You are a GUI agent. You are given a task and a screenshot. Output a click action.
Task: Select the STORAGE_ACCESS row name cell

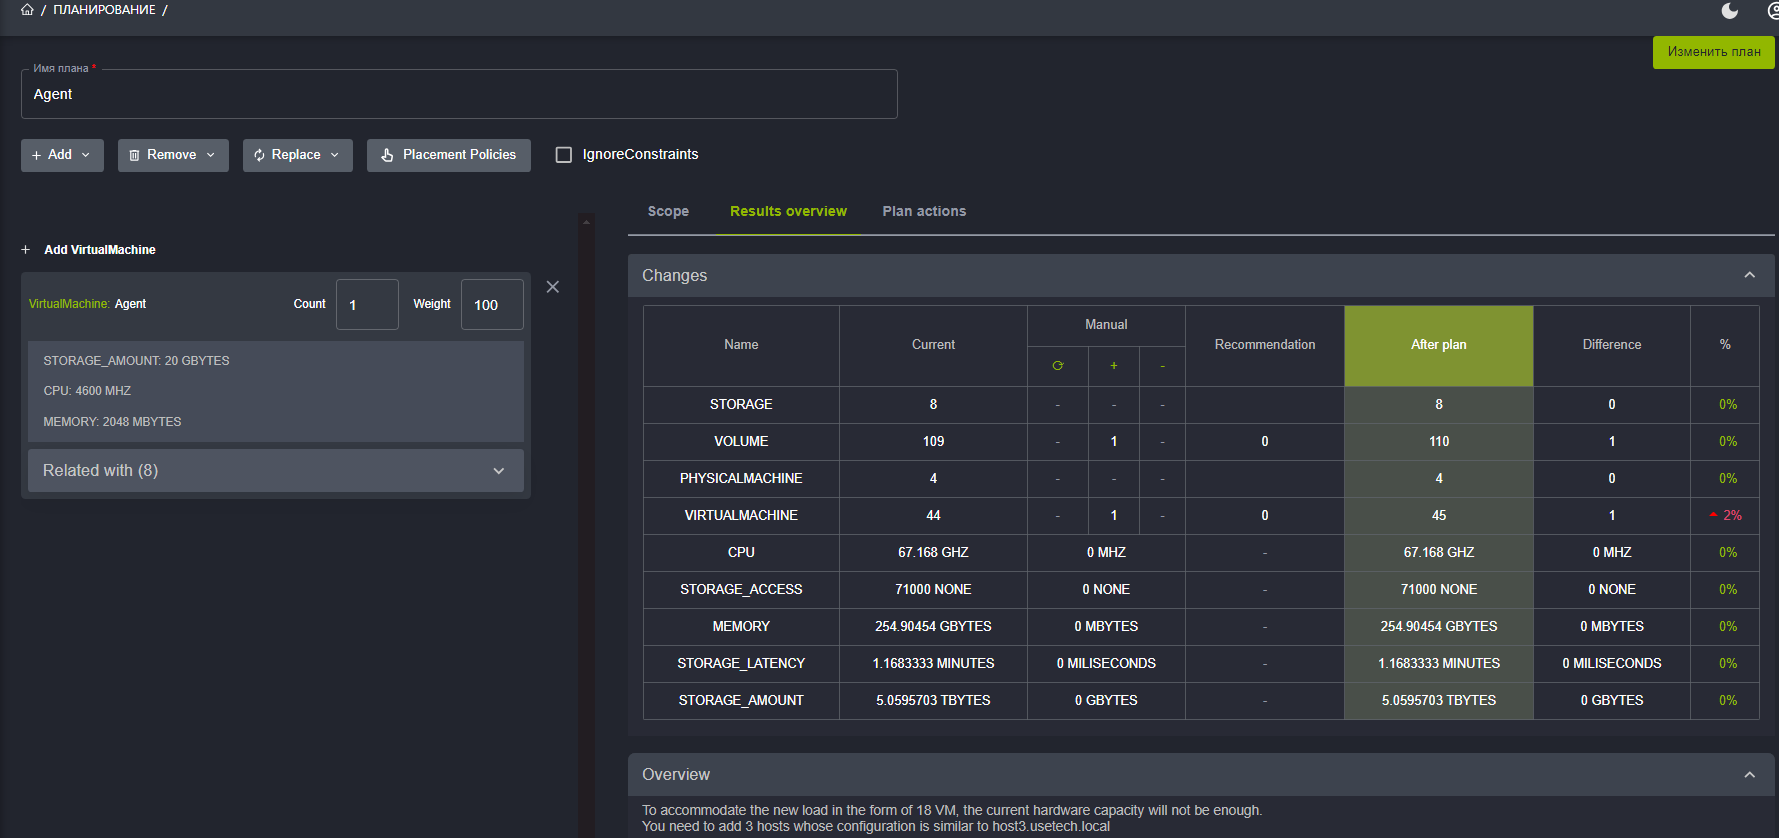click(741, 590)
